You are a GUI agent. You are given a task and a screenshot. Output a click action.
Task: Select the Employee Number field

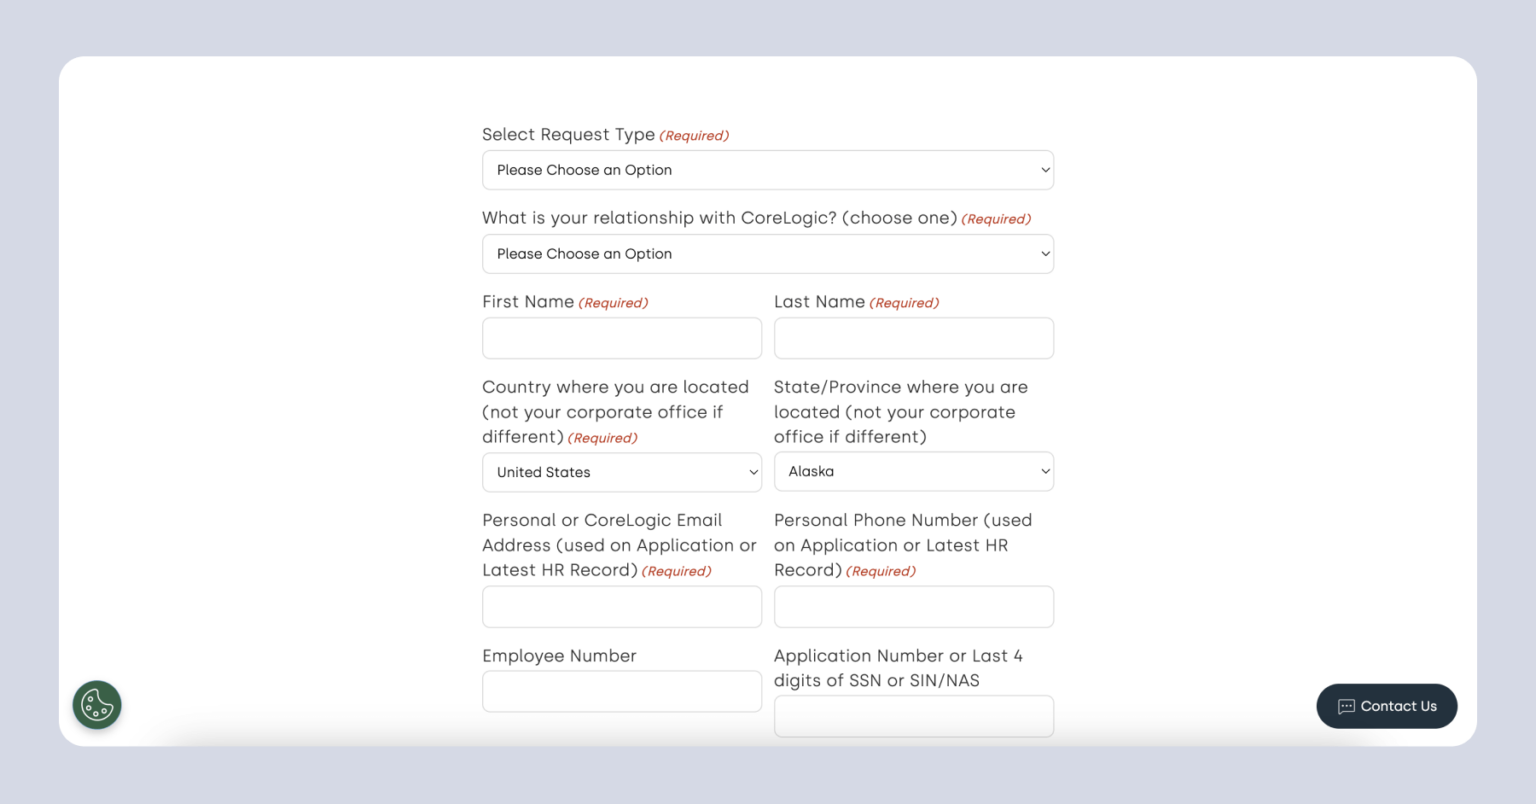pyautogui.click(x=621, y=691)
